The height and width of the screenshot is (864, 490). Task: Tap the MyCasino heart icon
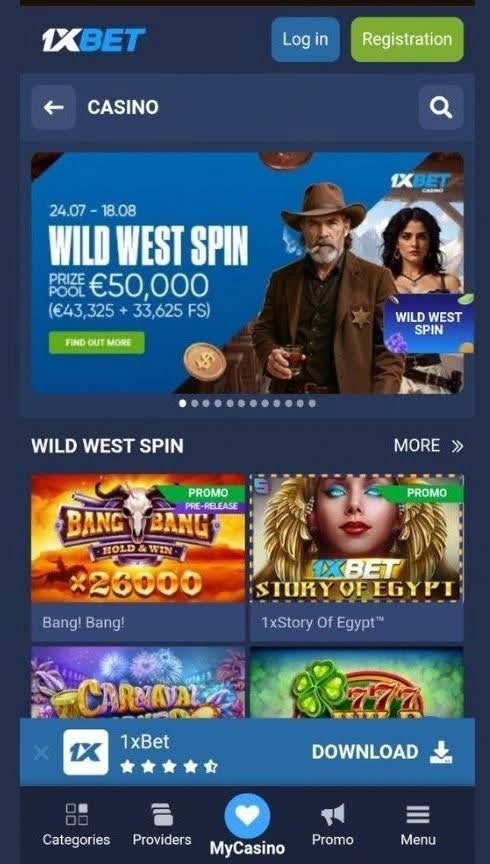(247, 816)
